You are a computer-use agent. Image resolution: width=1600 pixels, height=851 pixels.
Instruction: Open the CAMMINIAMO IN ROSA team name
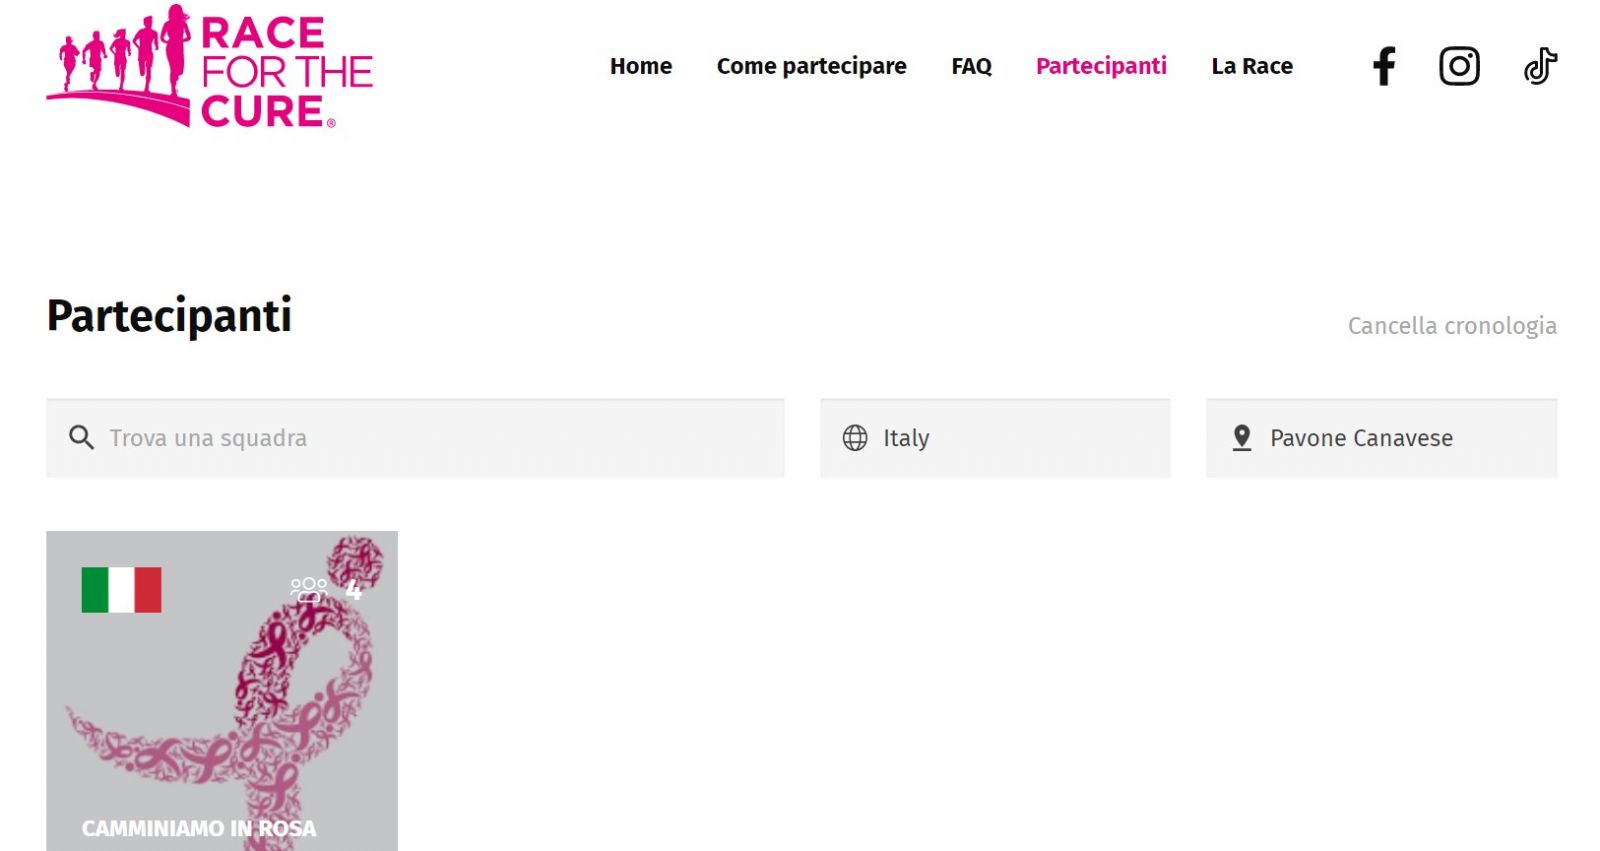coord(199,828)
